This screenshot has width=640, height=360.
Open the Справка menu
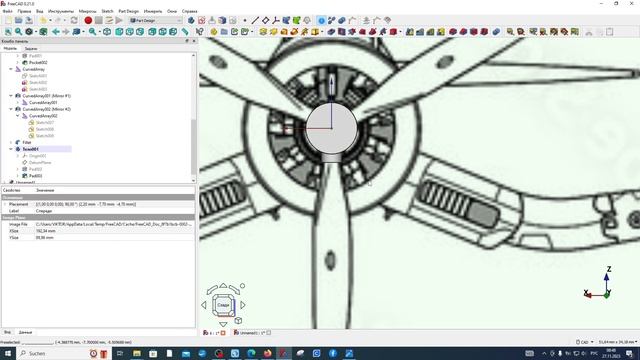189,11
